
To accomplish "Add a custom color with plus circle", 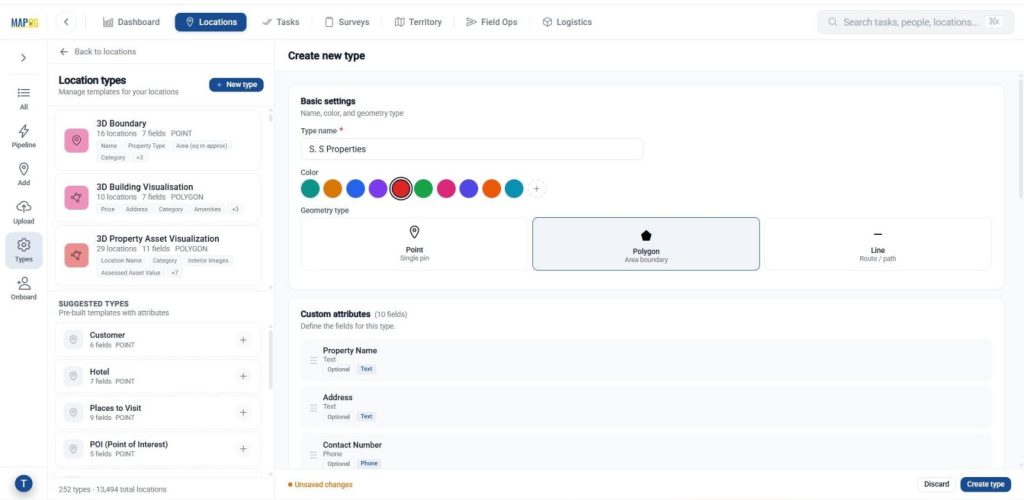I will [x=536, y=189].
